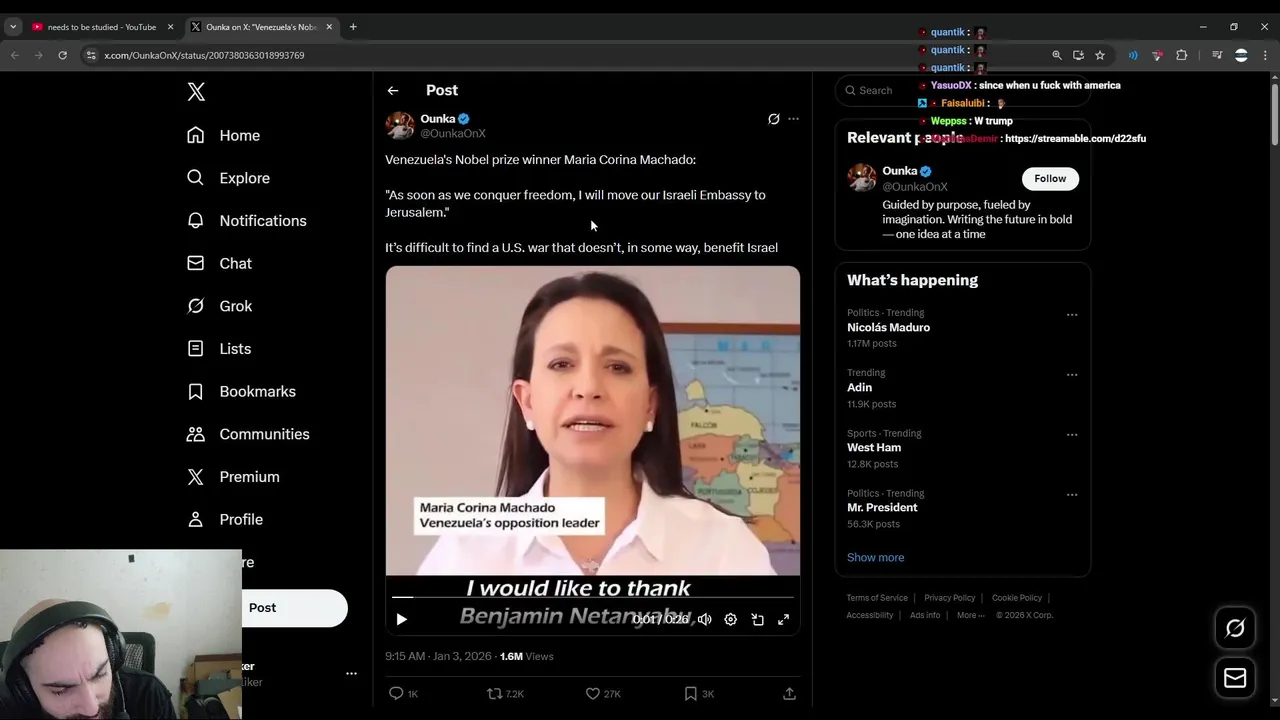
Task: Open Ounka avatar in Relevant people
Action: pos(862,178)
